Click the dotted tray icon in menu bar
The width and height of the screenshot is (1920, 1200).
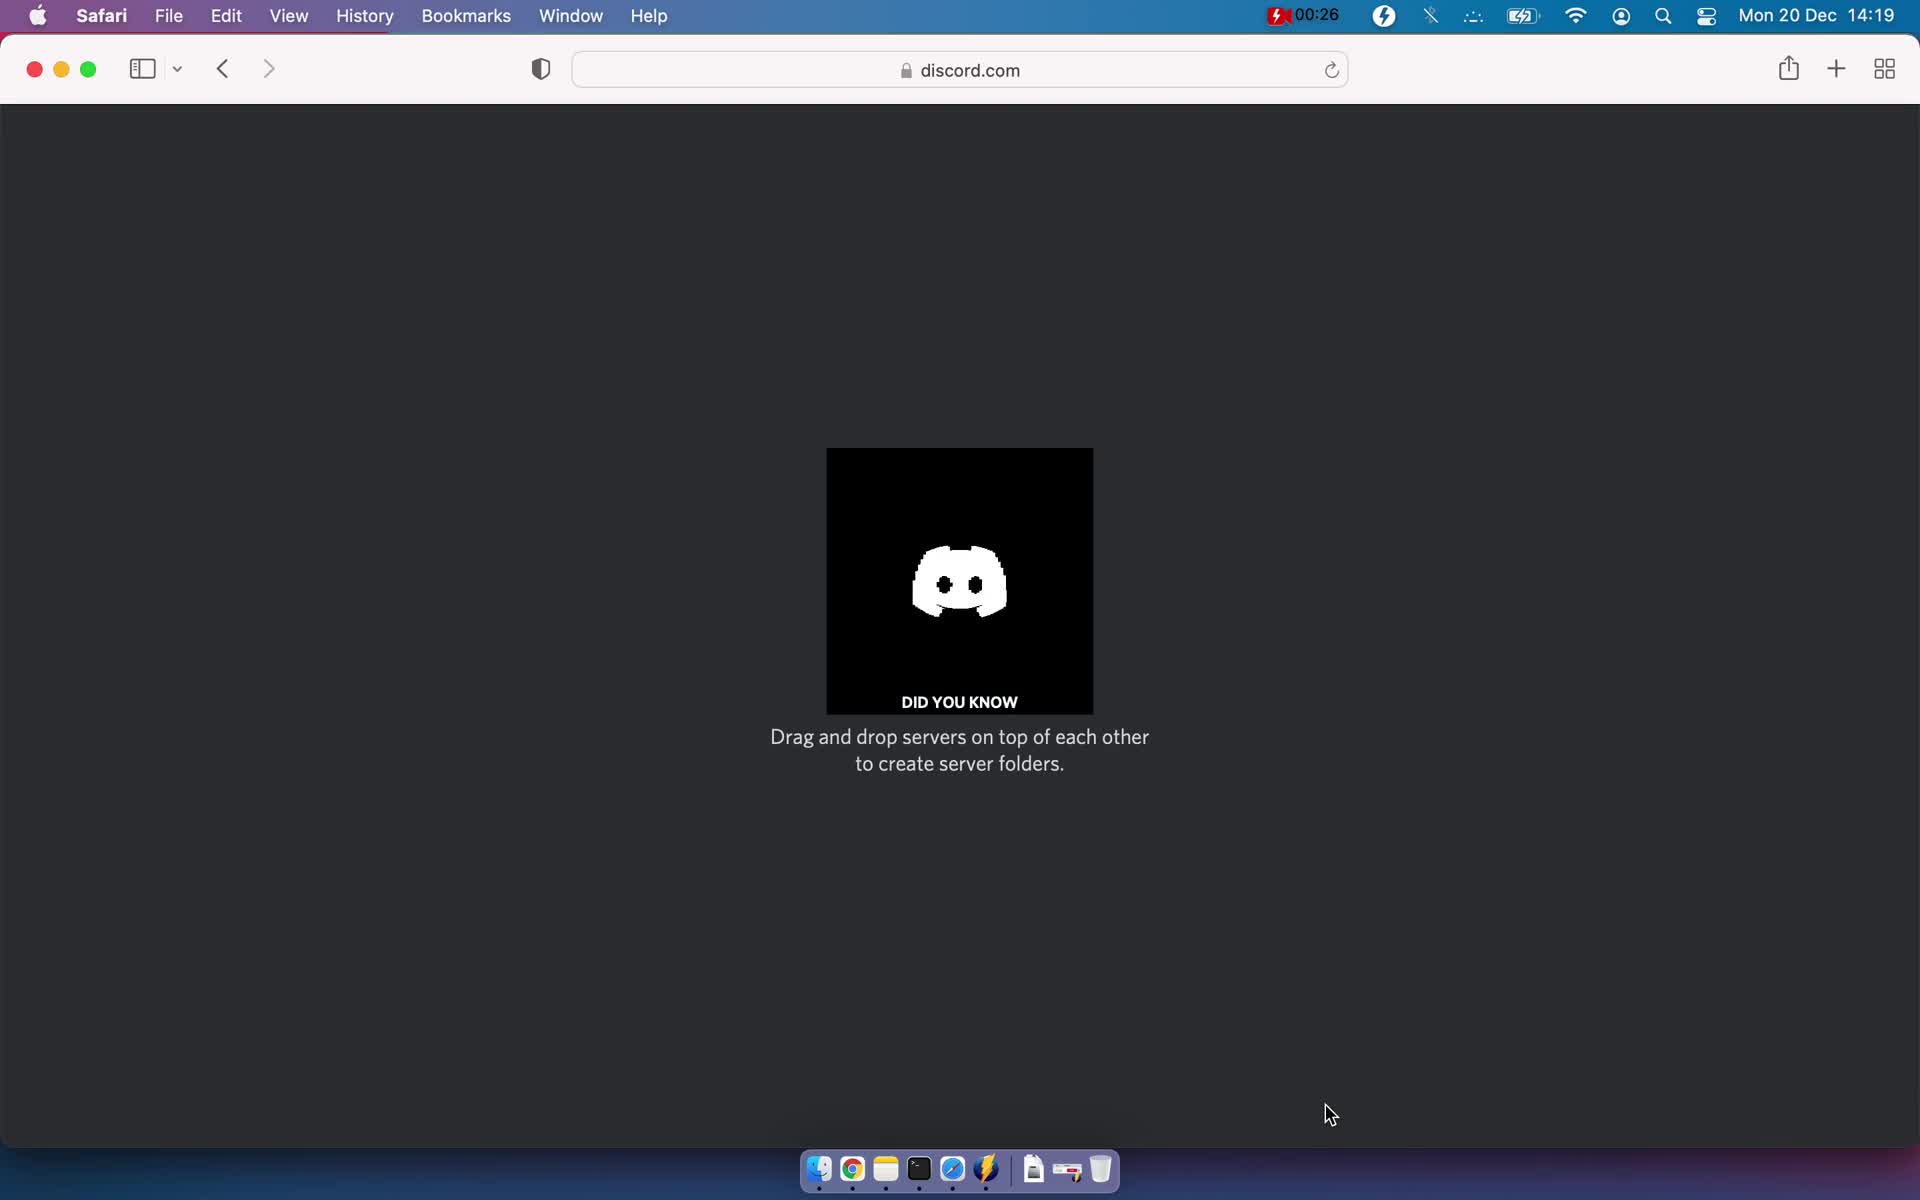point(1473,17)
